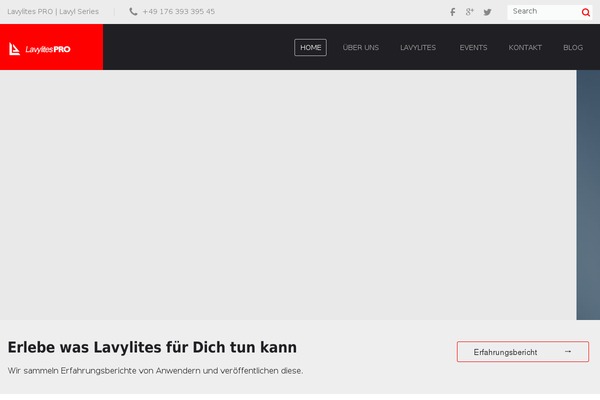Click the red search magnifier icon
The height and width of the screenshot is (400, 600).
pos(585,13)
